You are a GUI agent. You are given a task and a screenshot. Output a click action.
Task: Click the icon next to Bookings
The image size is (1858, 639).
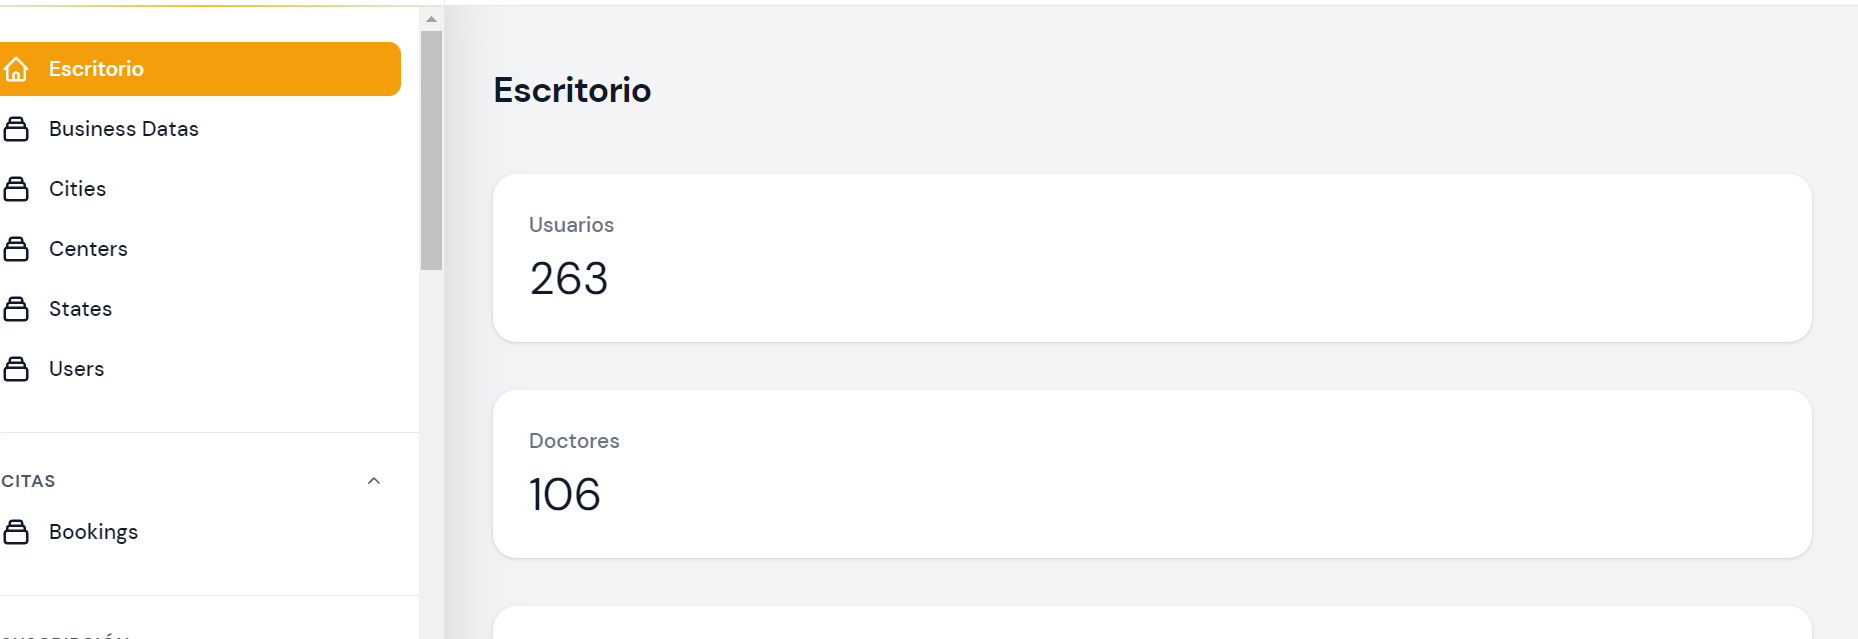(x=16, y=532)
